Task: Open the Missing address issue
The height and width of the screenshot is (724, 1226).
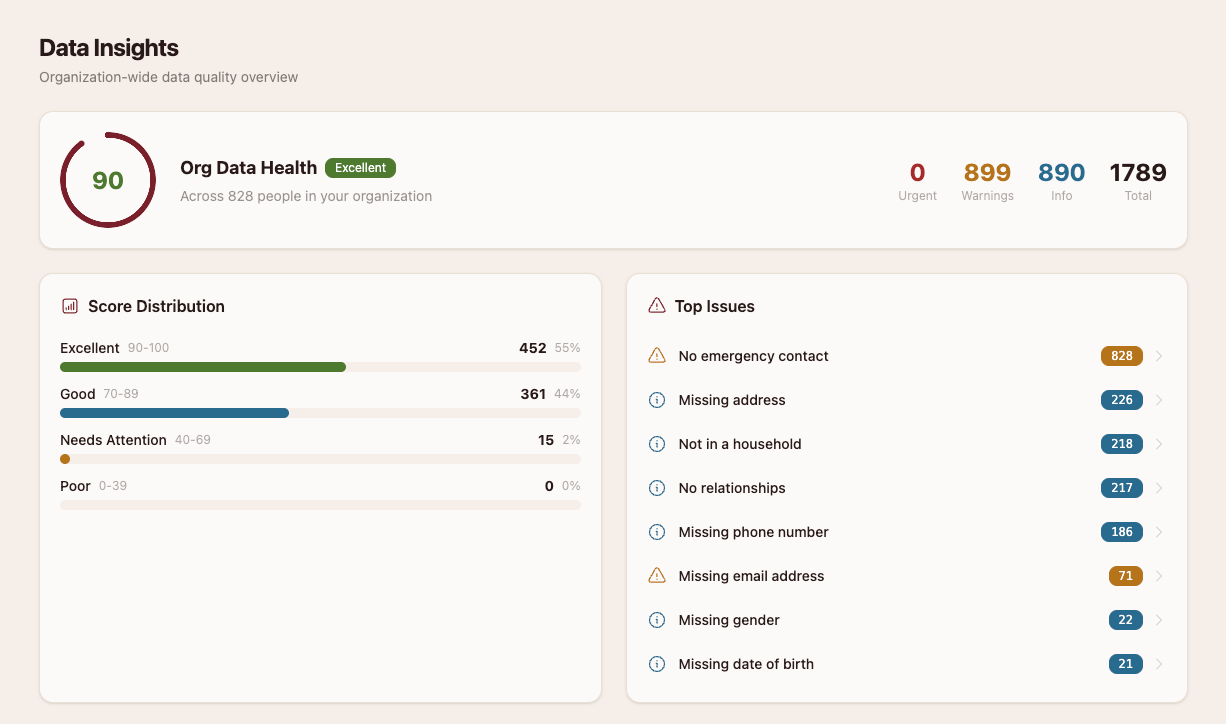Action: click(x=907, y=400)
